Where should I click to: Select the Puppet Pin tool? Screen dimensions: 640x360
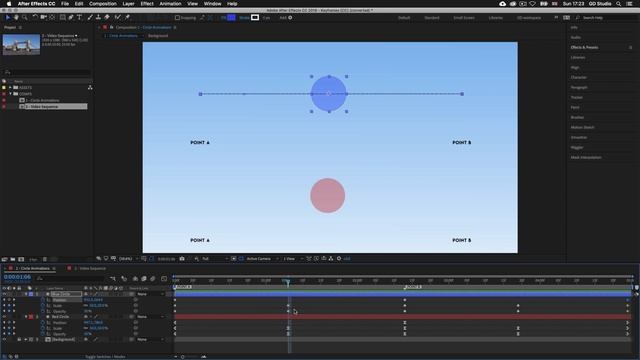coord(127,18)
